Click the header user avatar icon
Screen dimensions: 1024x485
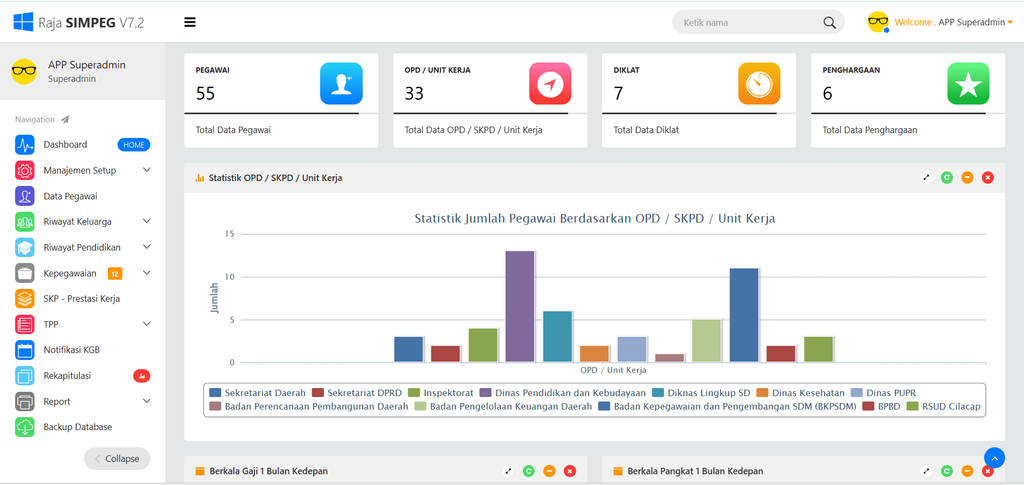coord(878,22)
